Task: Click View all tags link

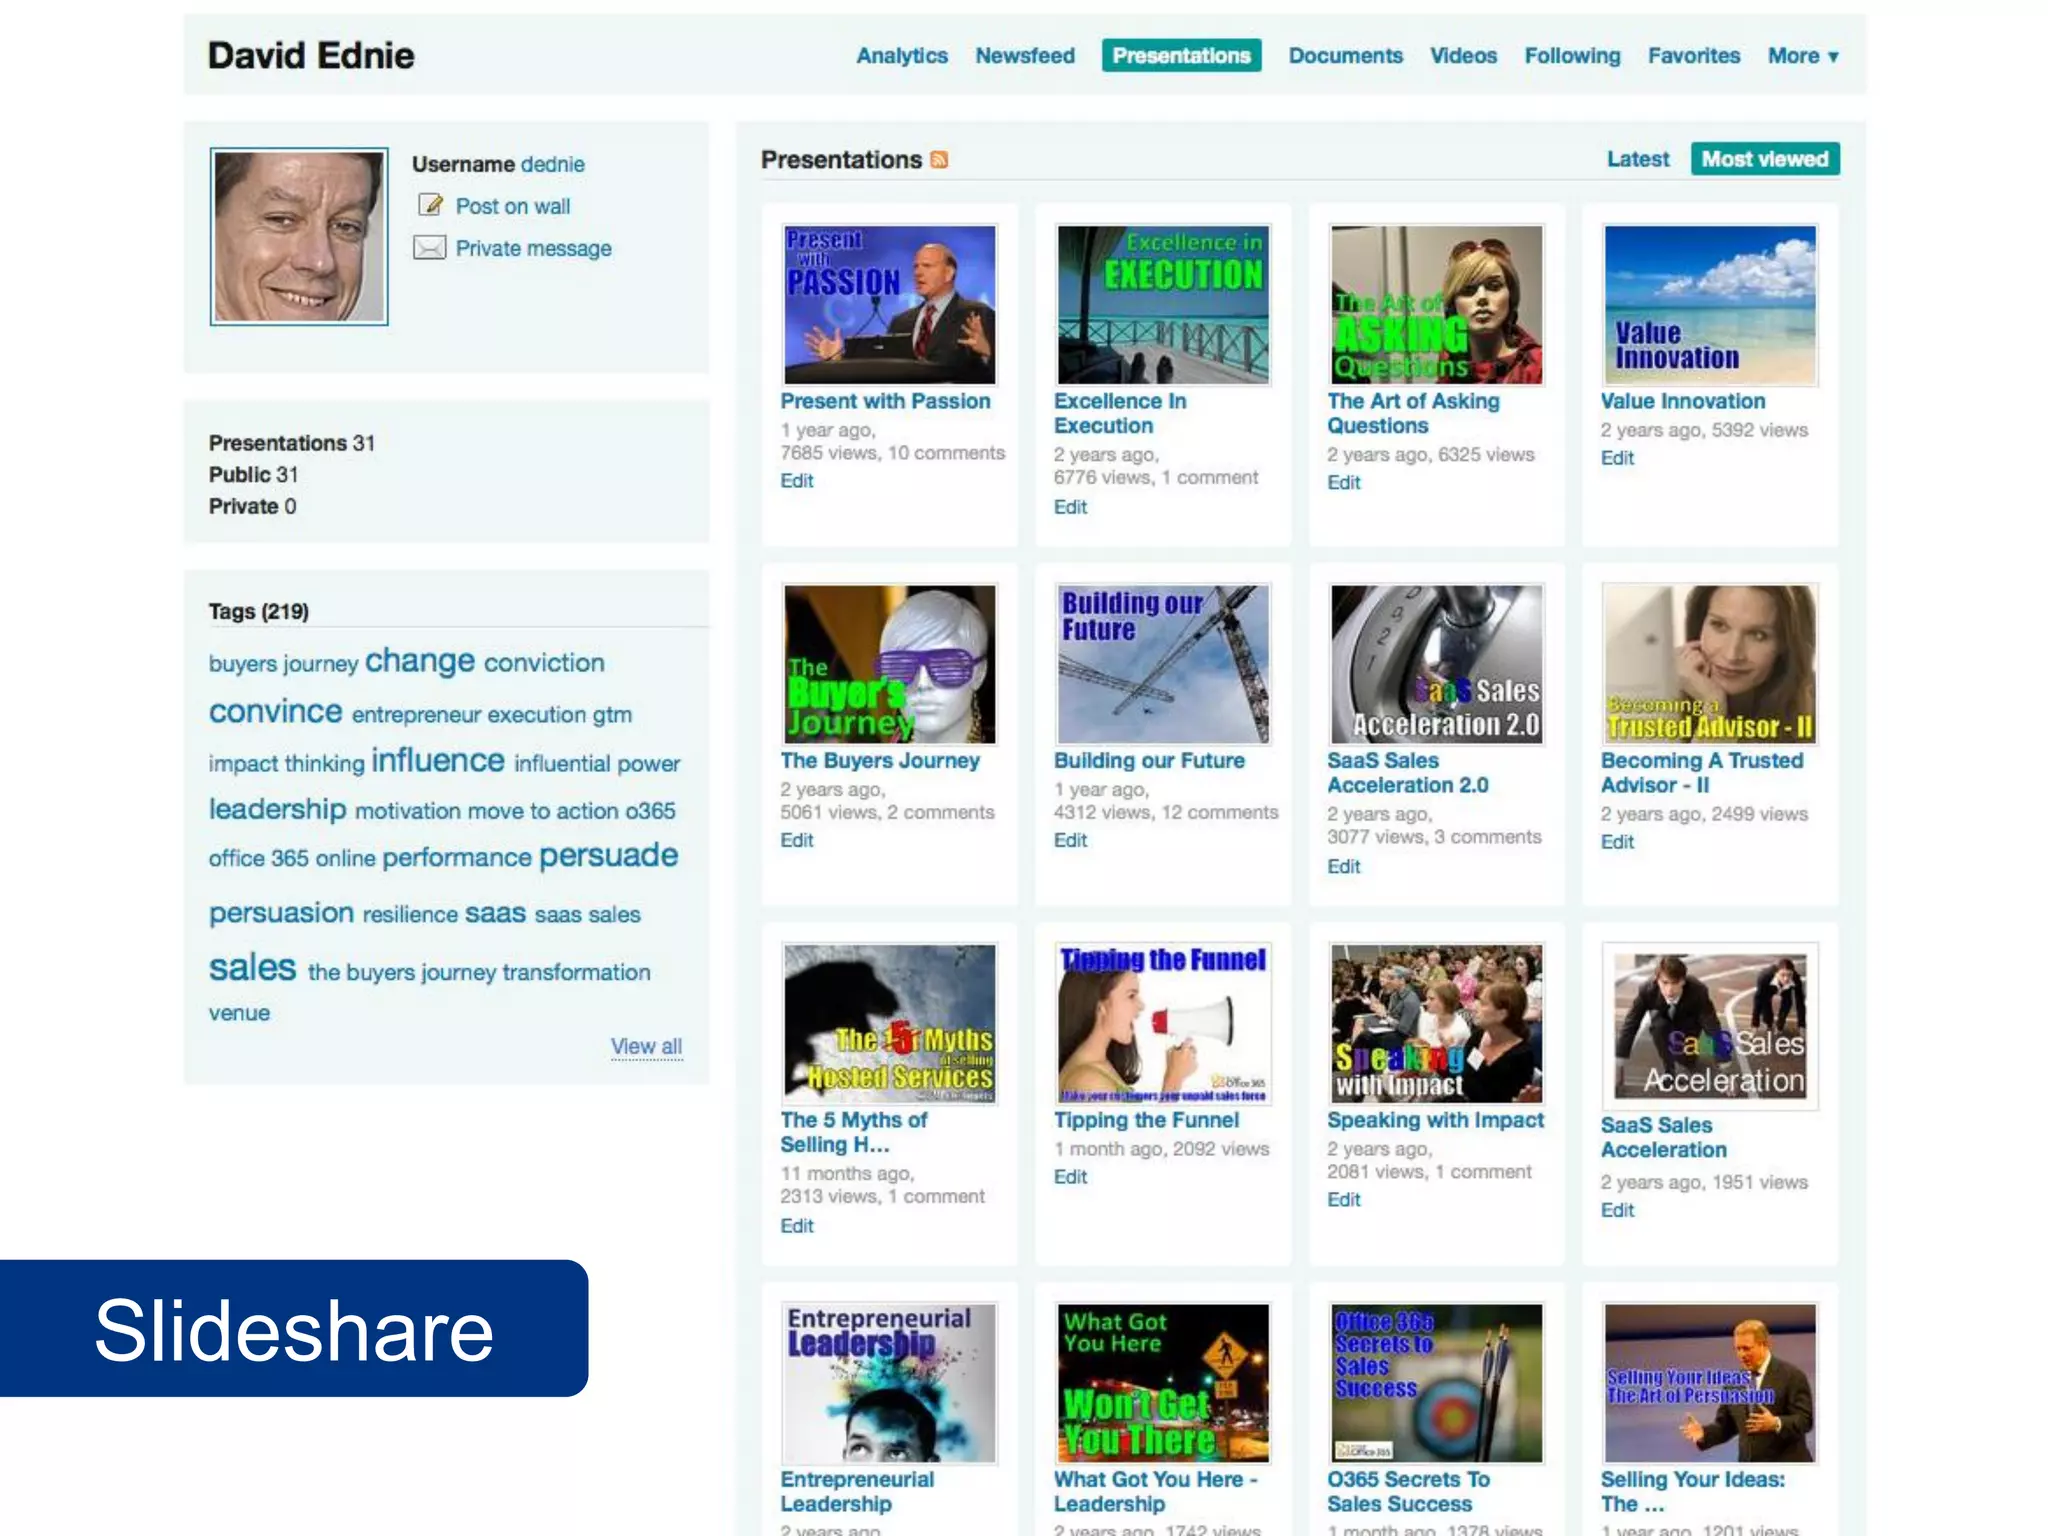Action: (x=646, y=1046)
